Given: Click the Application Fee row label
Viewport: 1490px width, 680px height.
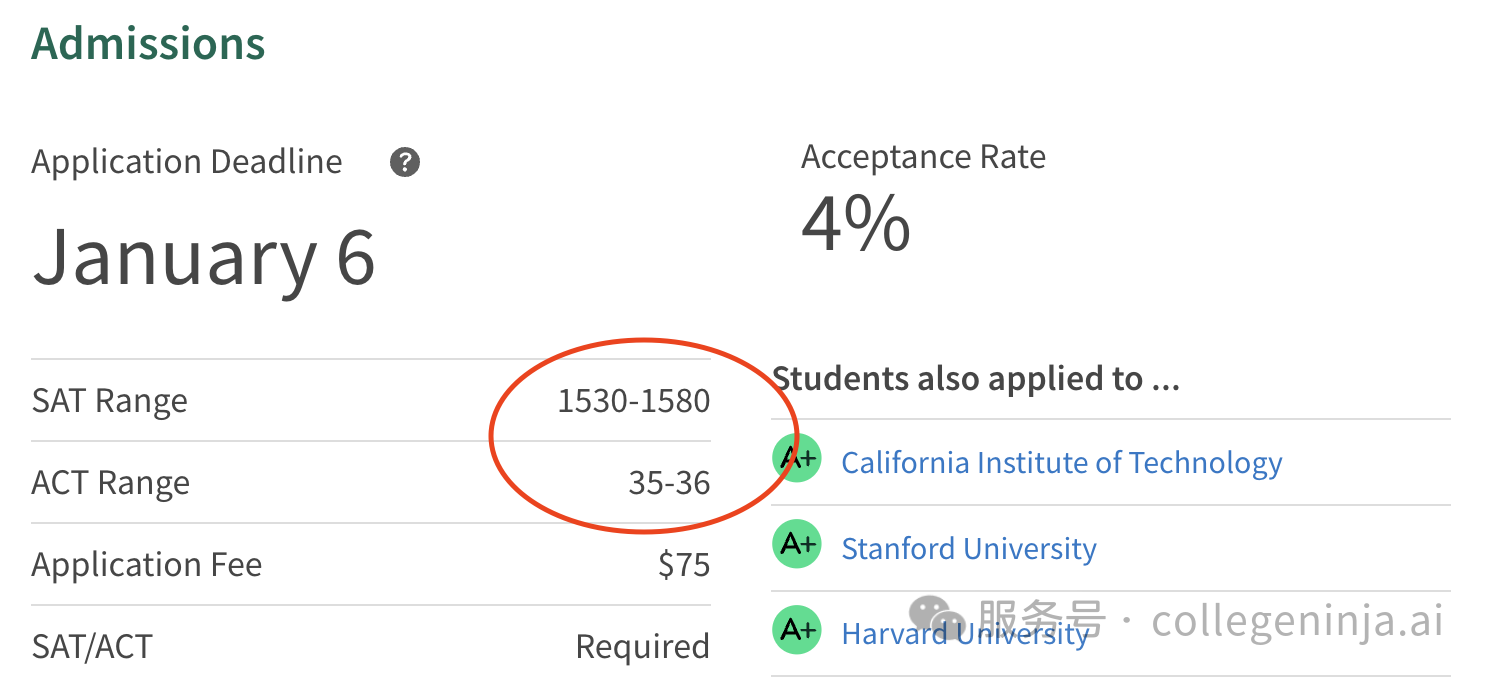Looking at the screenshot, I should 147,565.
